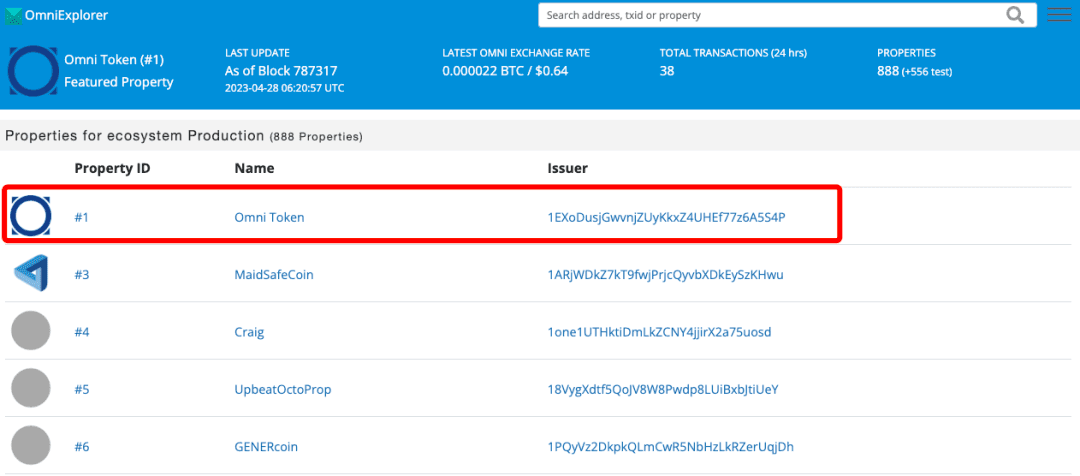Open property ID #6 link

82,446
